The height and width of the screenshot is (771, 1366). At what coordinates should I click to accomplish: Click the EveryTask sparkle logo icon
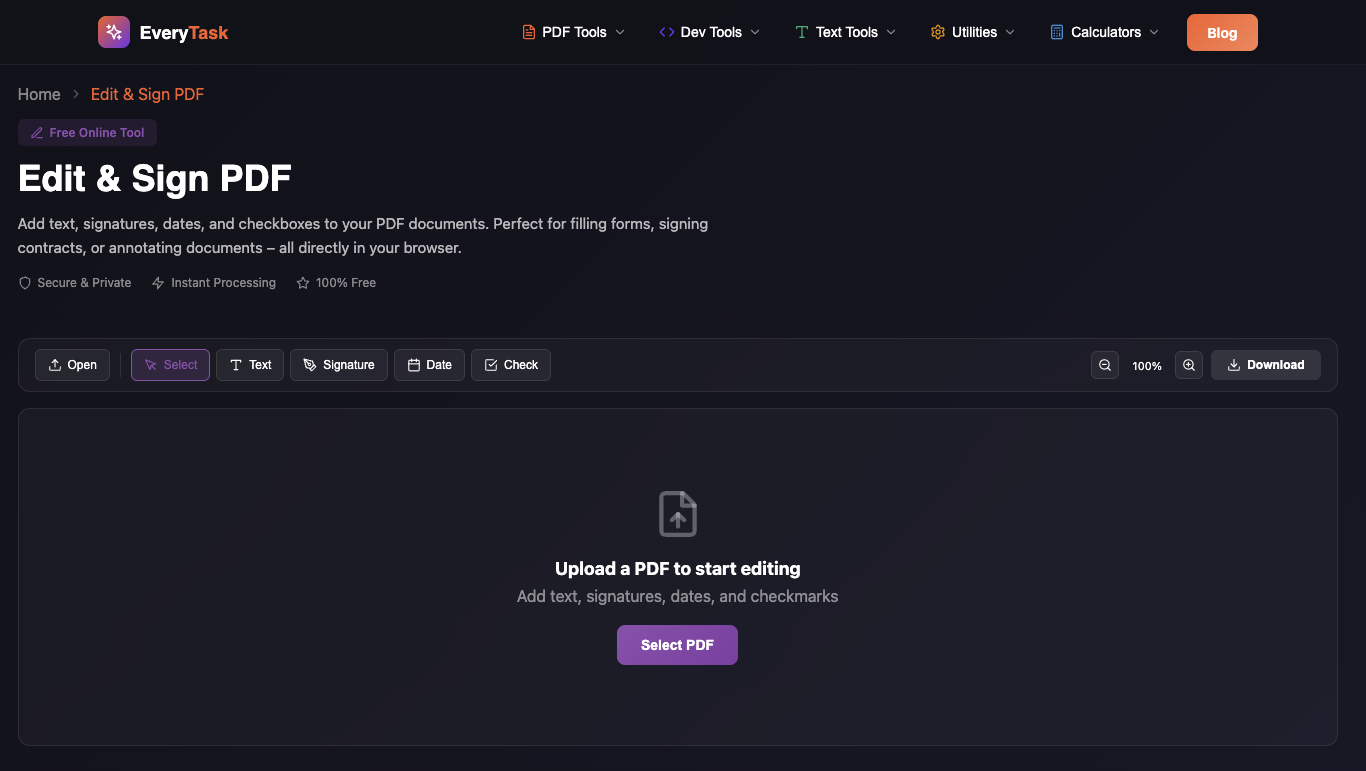tap(114, 32)
